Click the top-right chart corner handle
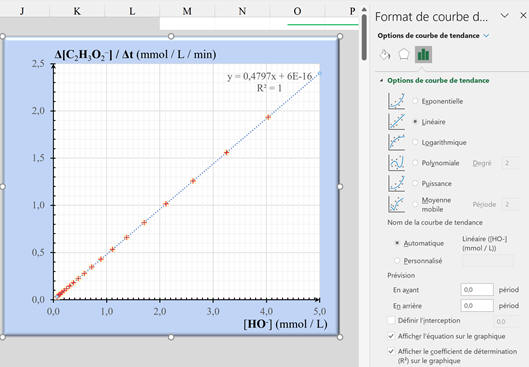 tap(340, 36)
